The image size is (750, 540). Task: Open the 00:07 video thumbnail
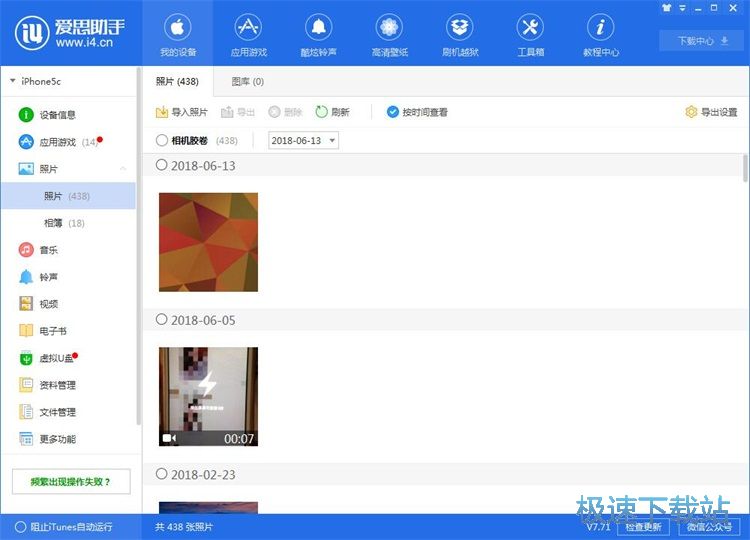208,397
